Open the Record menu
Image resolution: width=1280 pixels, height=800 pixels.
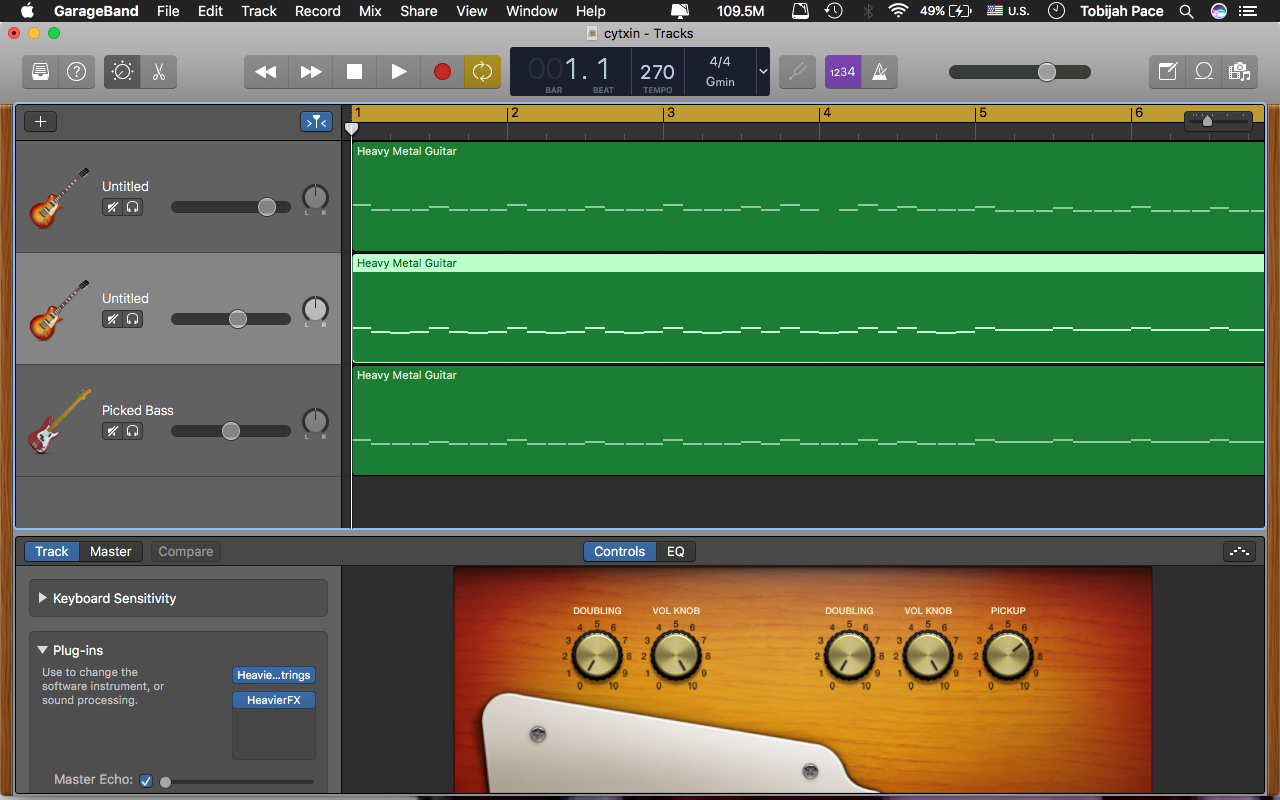tap(318, 11)
